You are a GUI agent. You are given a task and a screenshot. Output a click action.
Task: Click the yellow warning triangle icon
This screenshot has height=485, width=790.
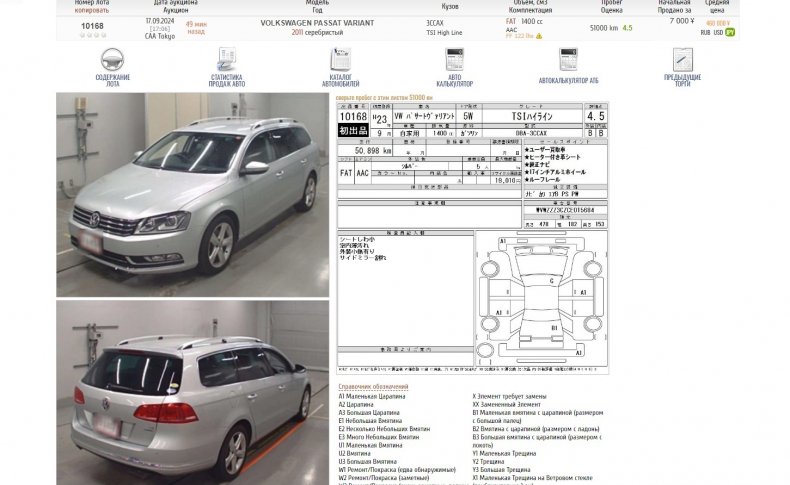coord(539,36)
